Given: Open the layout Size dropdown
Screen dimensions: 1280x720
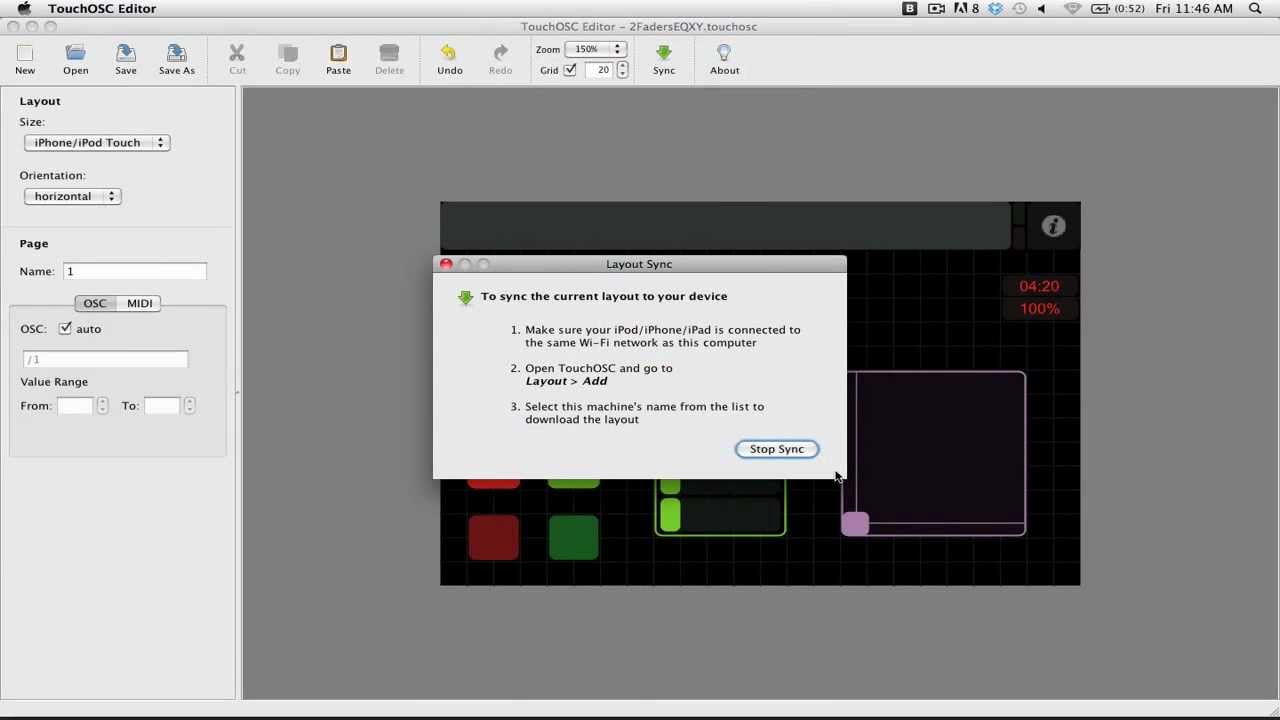Looking at the screenshot, I should tap(97, 143).
